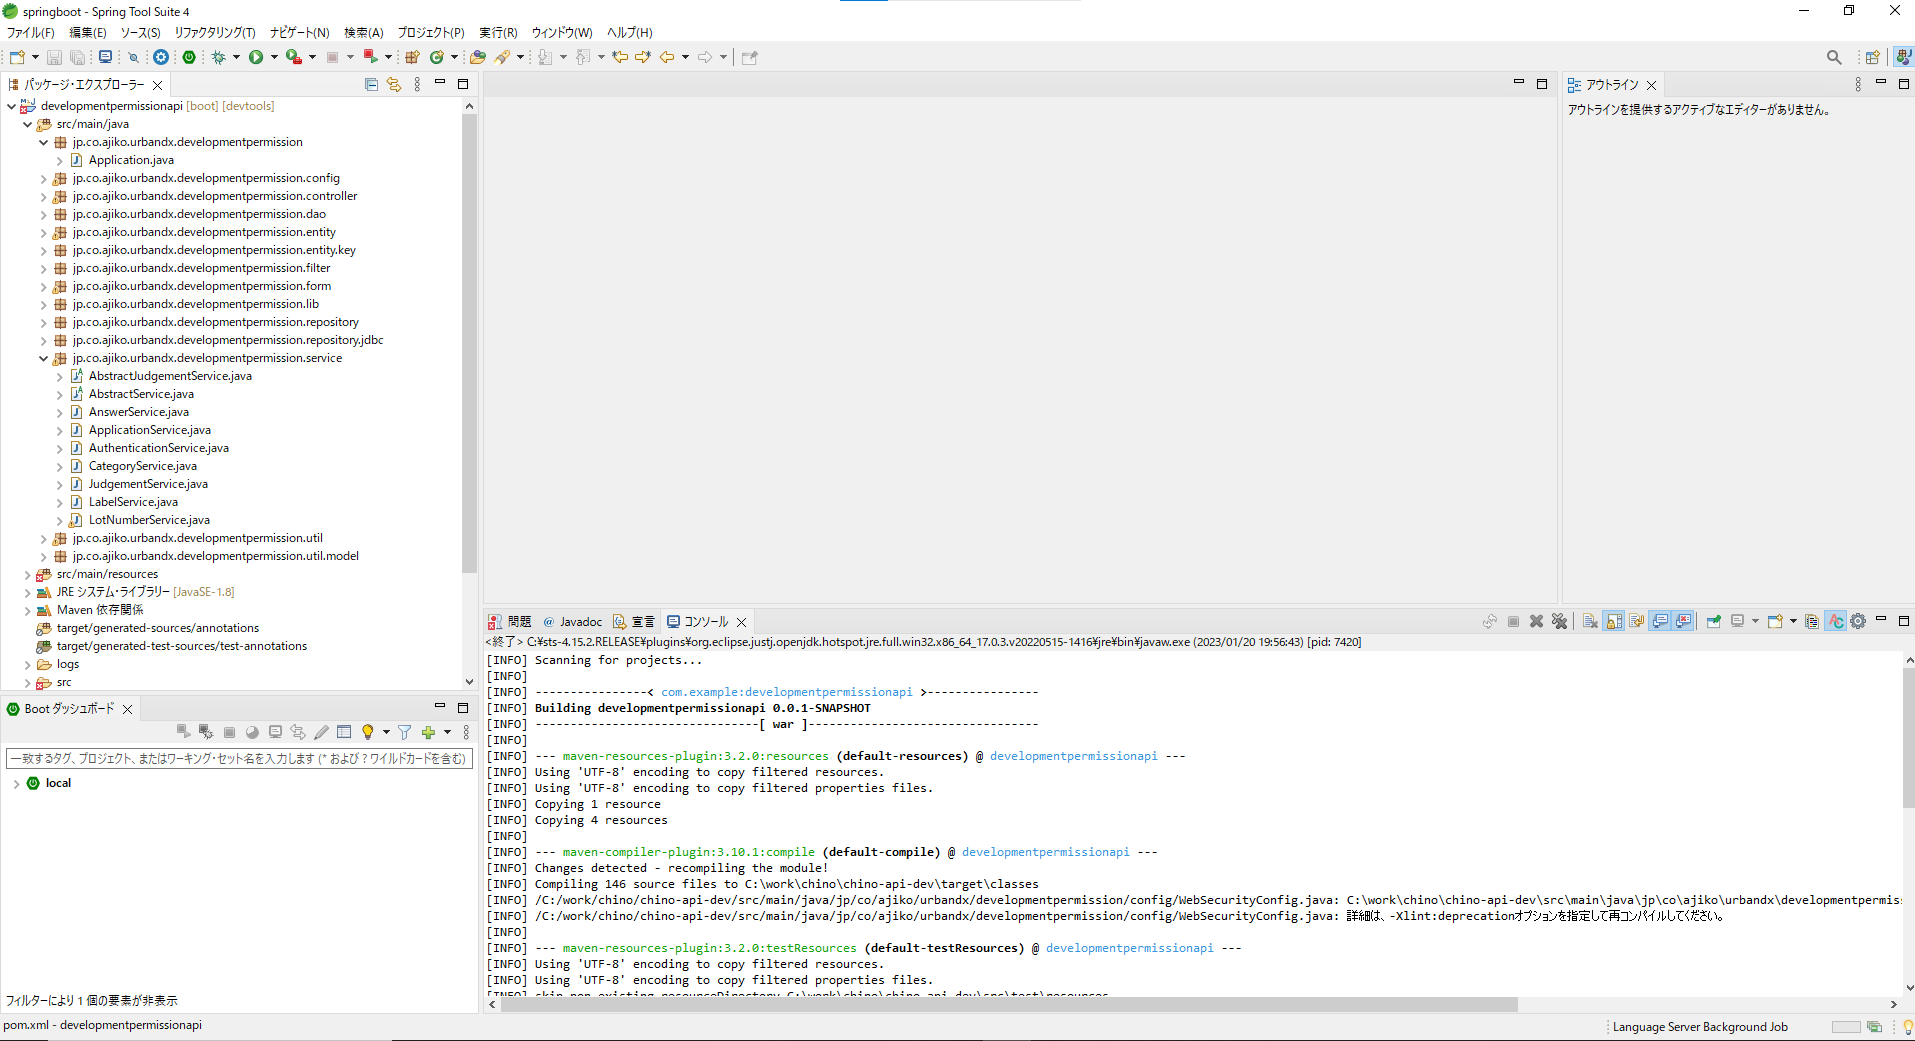The height and width of the screenshot is (1041, 1915).
Task: Toggle Scroll Lock in the console toolbar
Action: click(1614, 621)
